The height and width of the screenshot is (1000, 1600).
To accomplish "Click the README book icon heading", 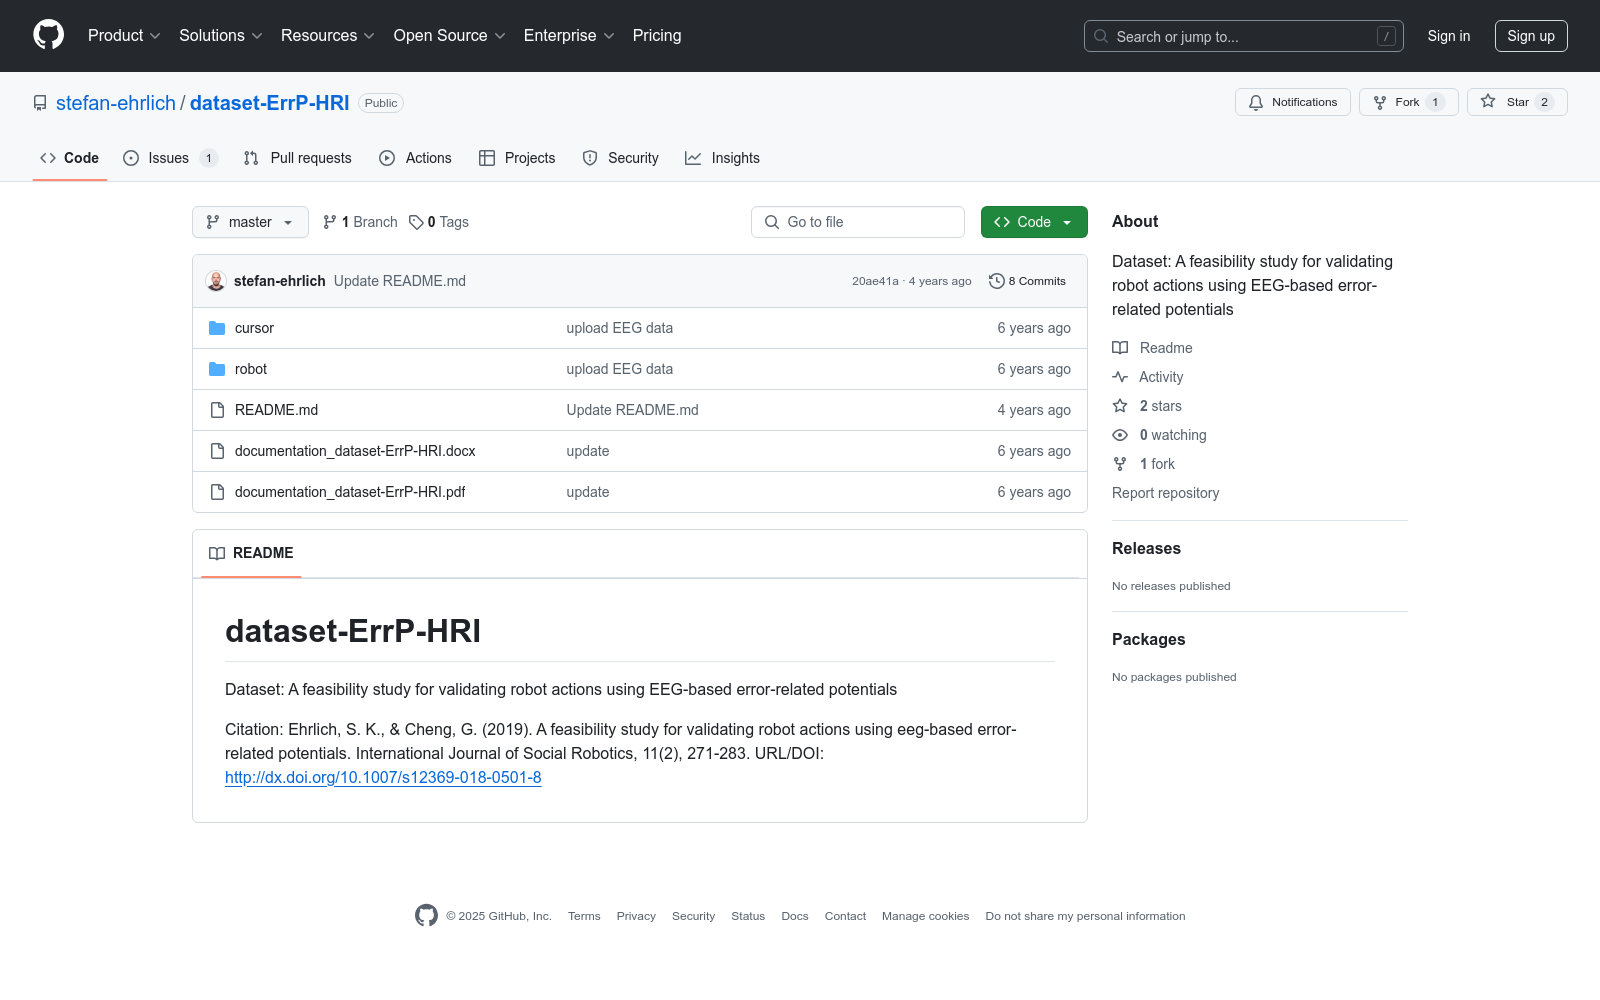I will click(217, 553).
